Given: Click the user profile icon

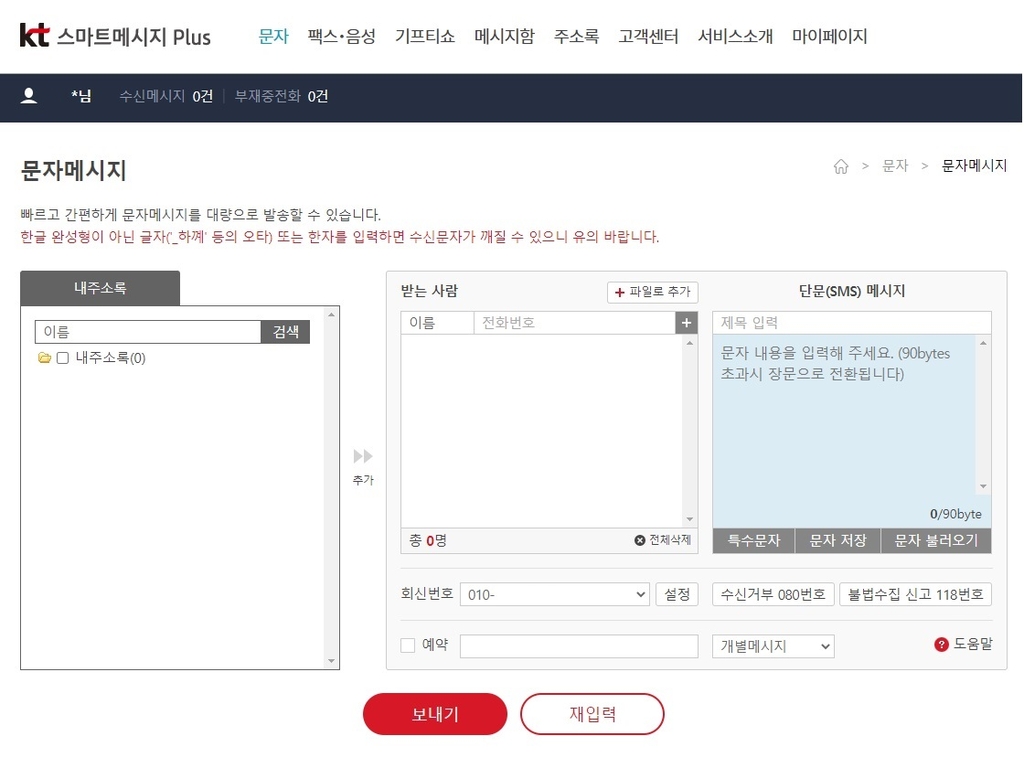Looking at the screenshot, I should (x=29, y=96).
